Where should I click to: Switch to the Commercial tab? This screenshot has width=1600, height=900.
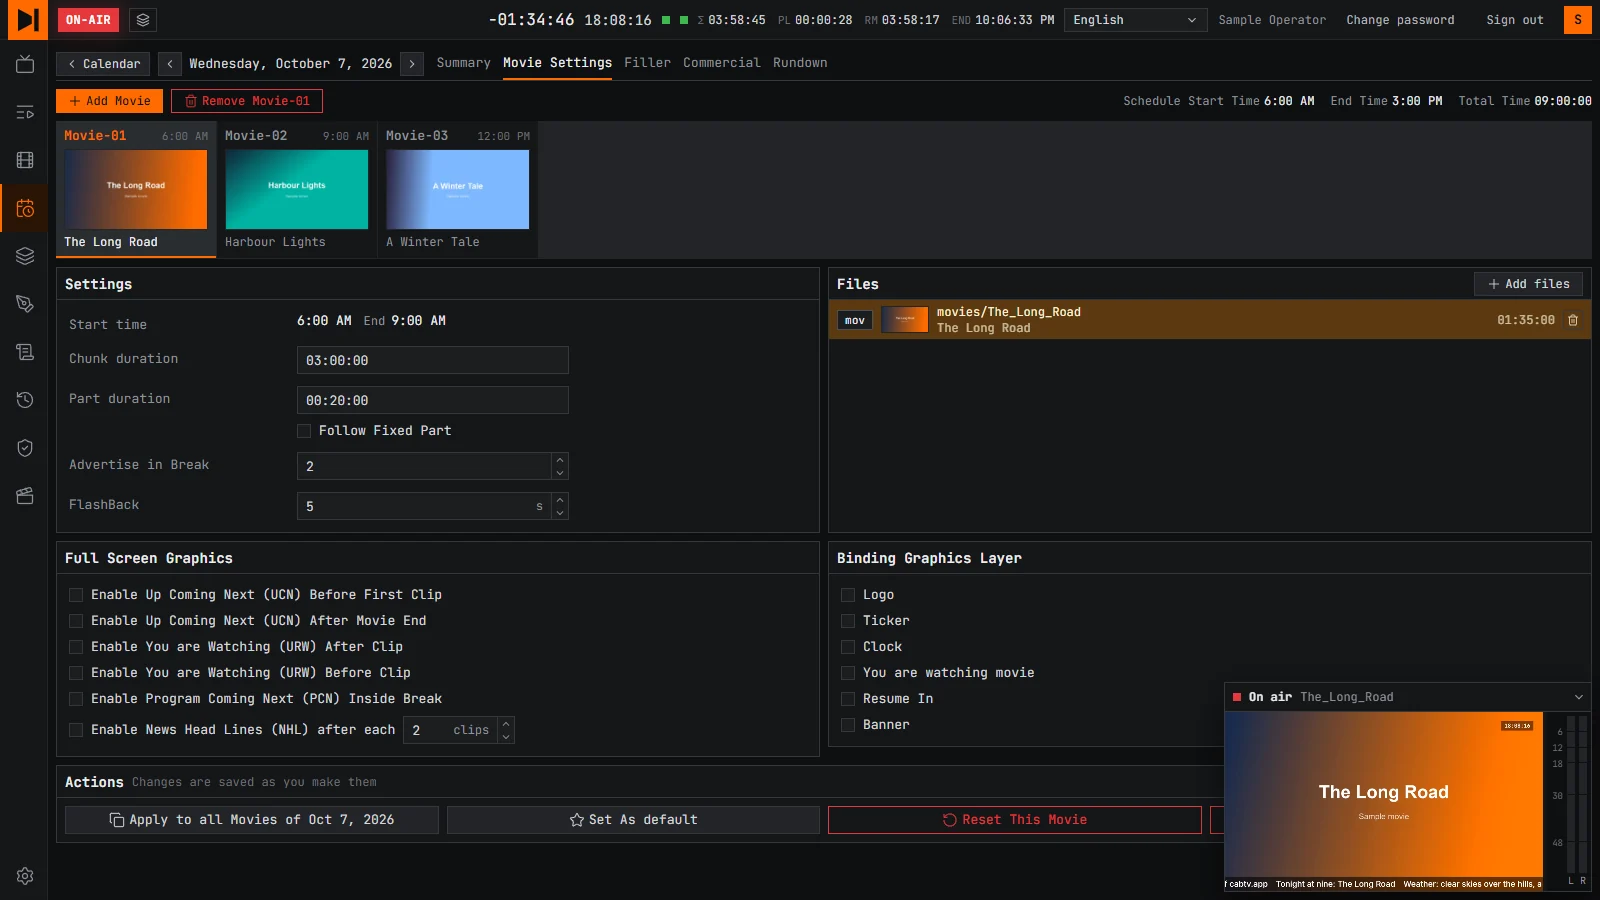(721, 63)
